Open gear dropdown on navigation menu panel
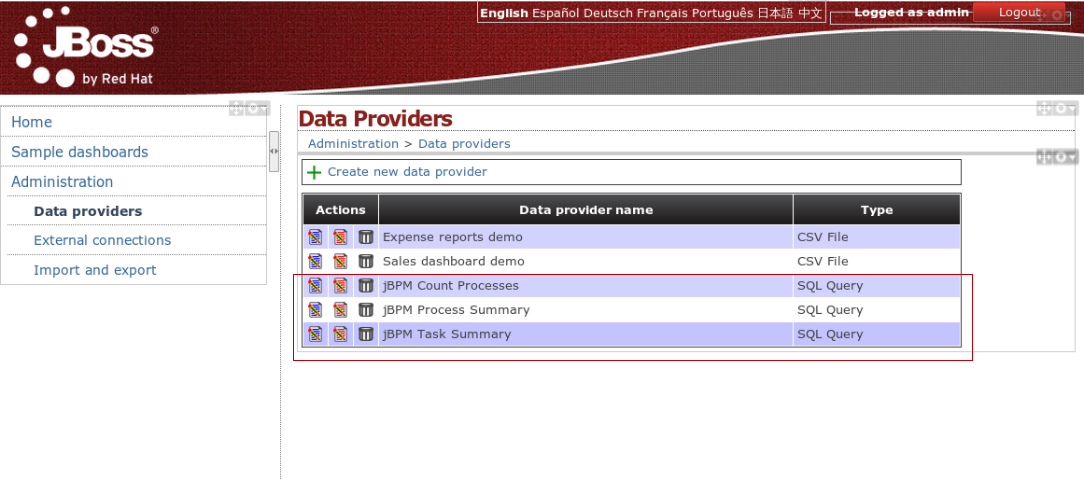 pyautogui.click(x=257, y=109)
